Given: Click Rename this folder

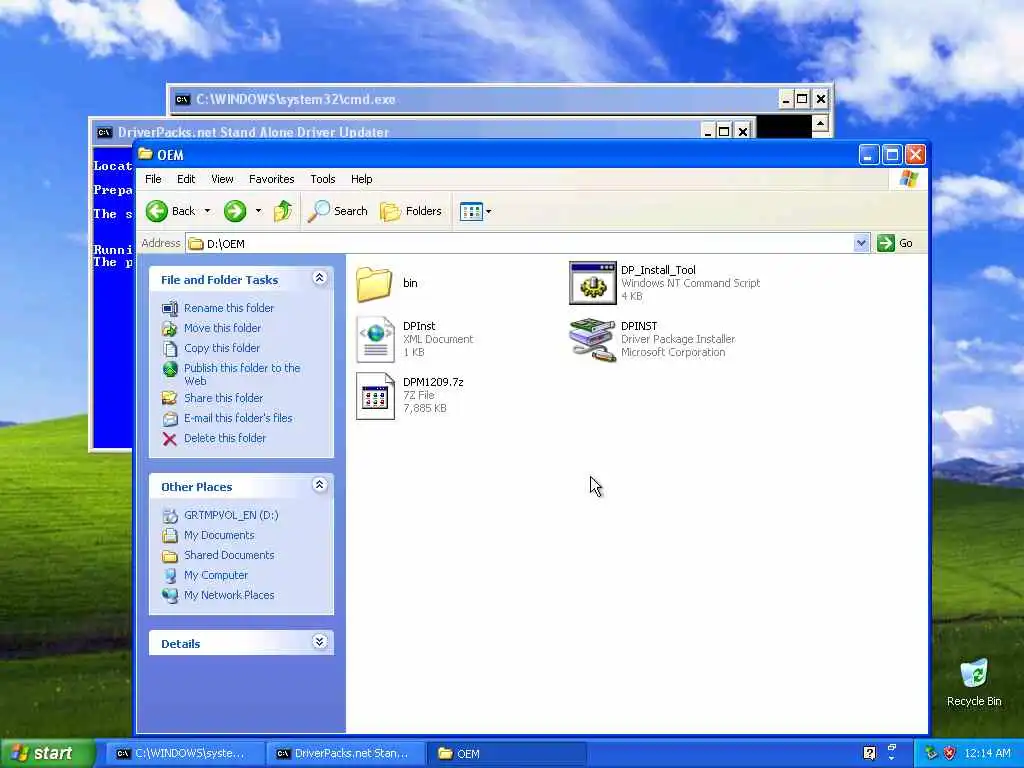Looking at the screenshot, I should 229,308.
